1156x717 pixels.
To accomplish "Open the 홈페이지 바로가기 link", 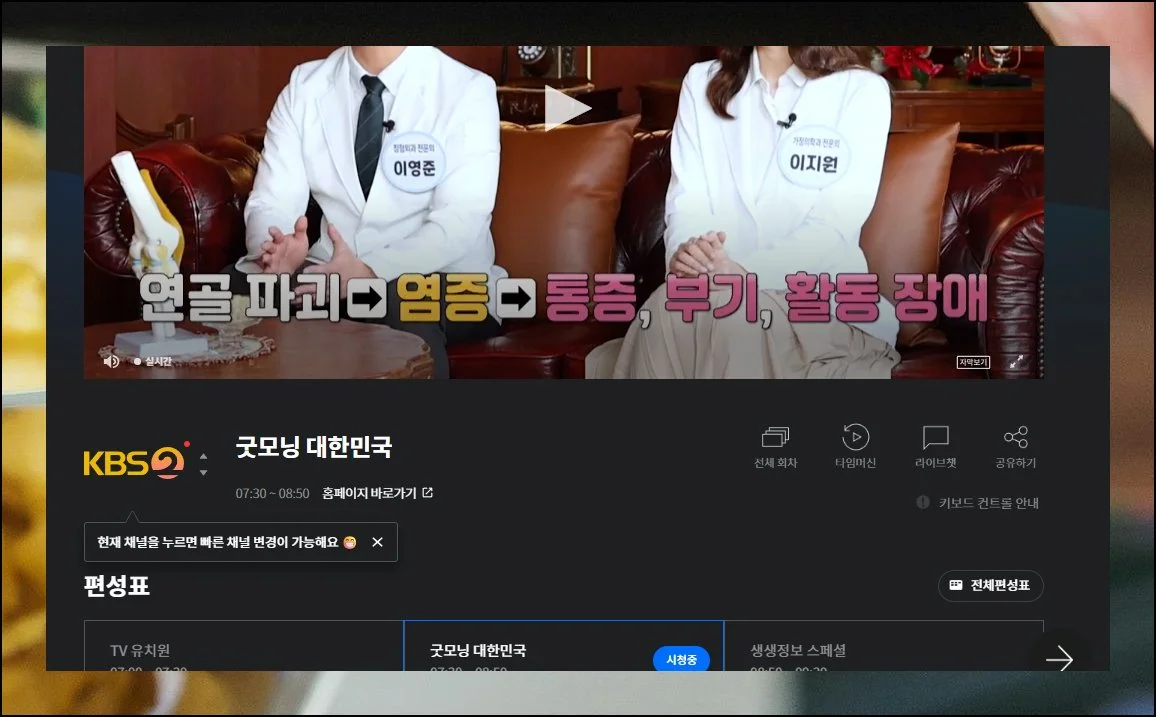I will [377, 493].
